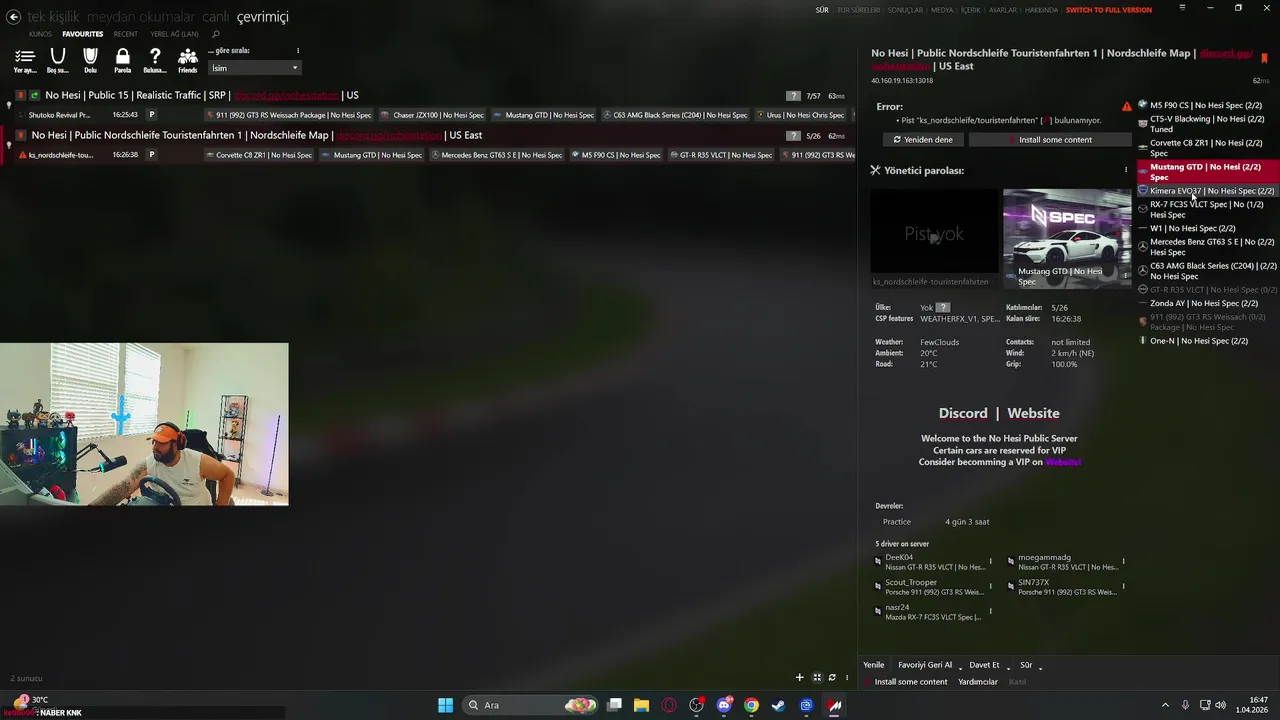This screenshot has width=1280, height=720.
Task: Click the bookmark icon beside server title
Action: (1264, 59)
